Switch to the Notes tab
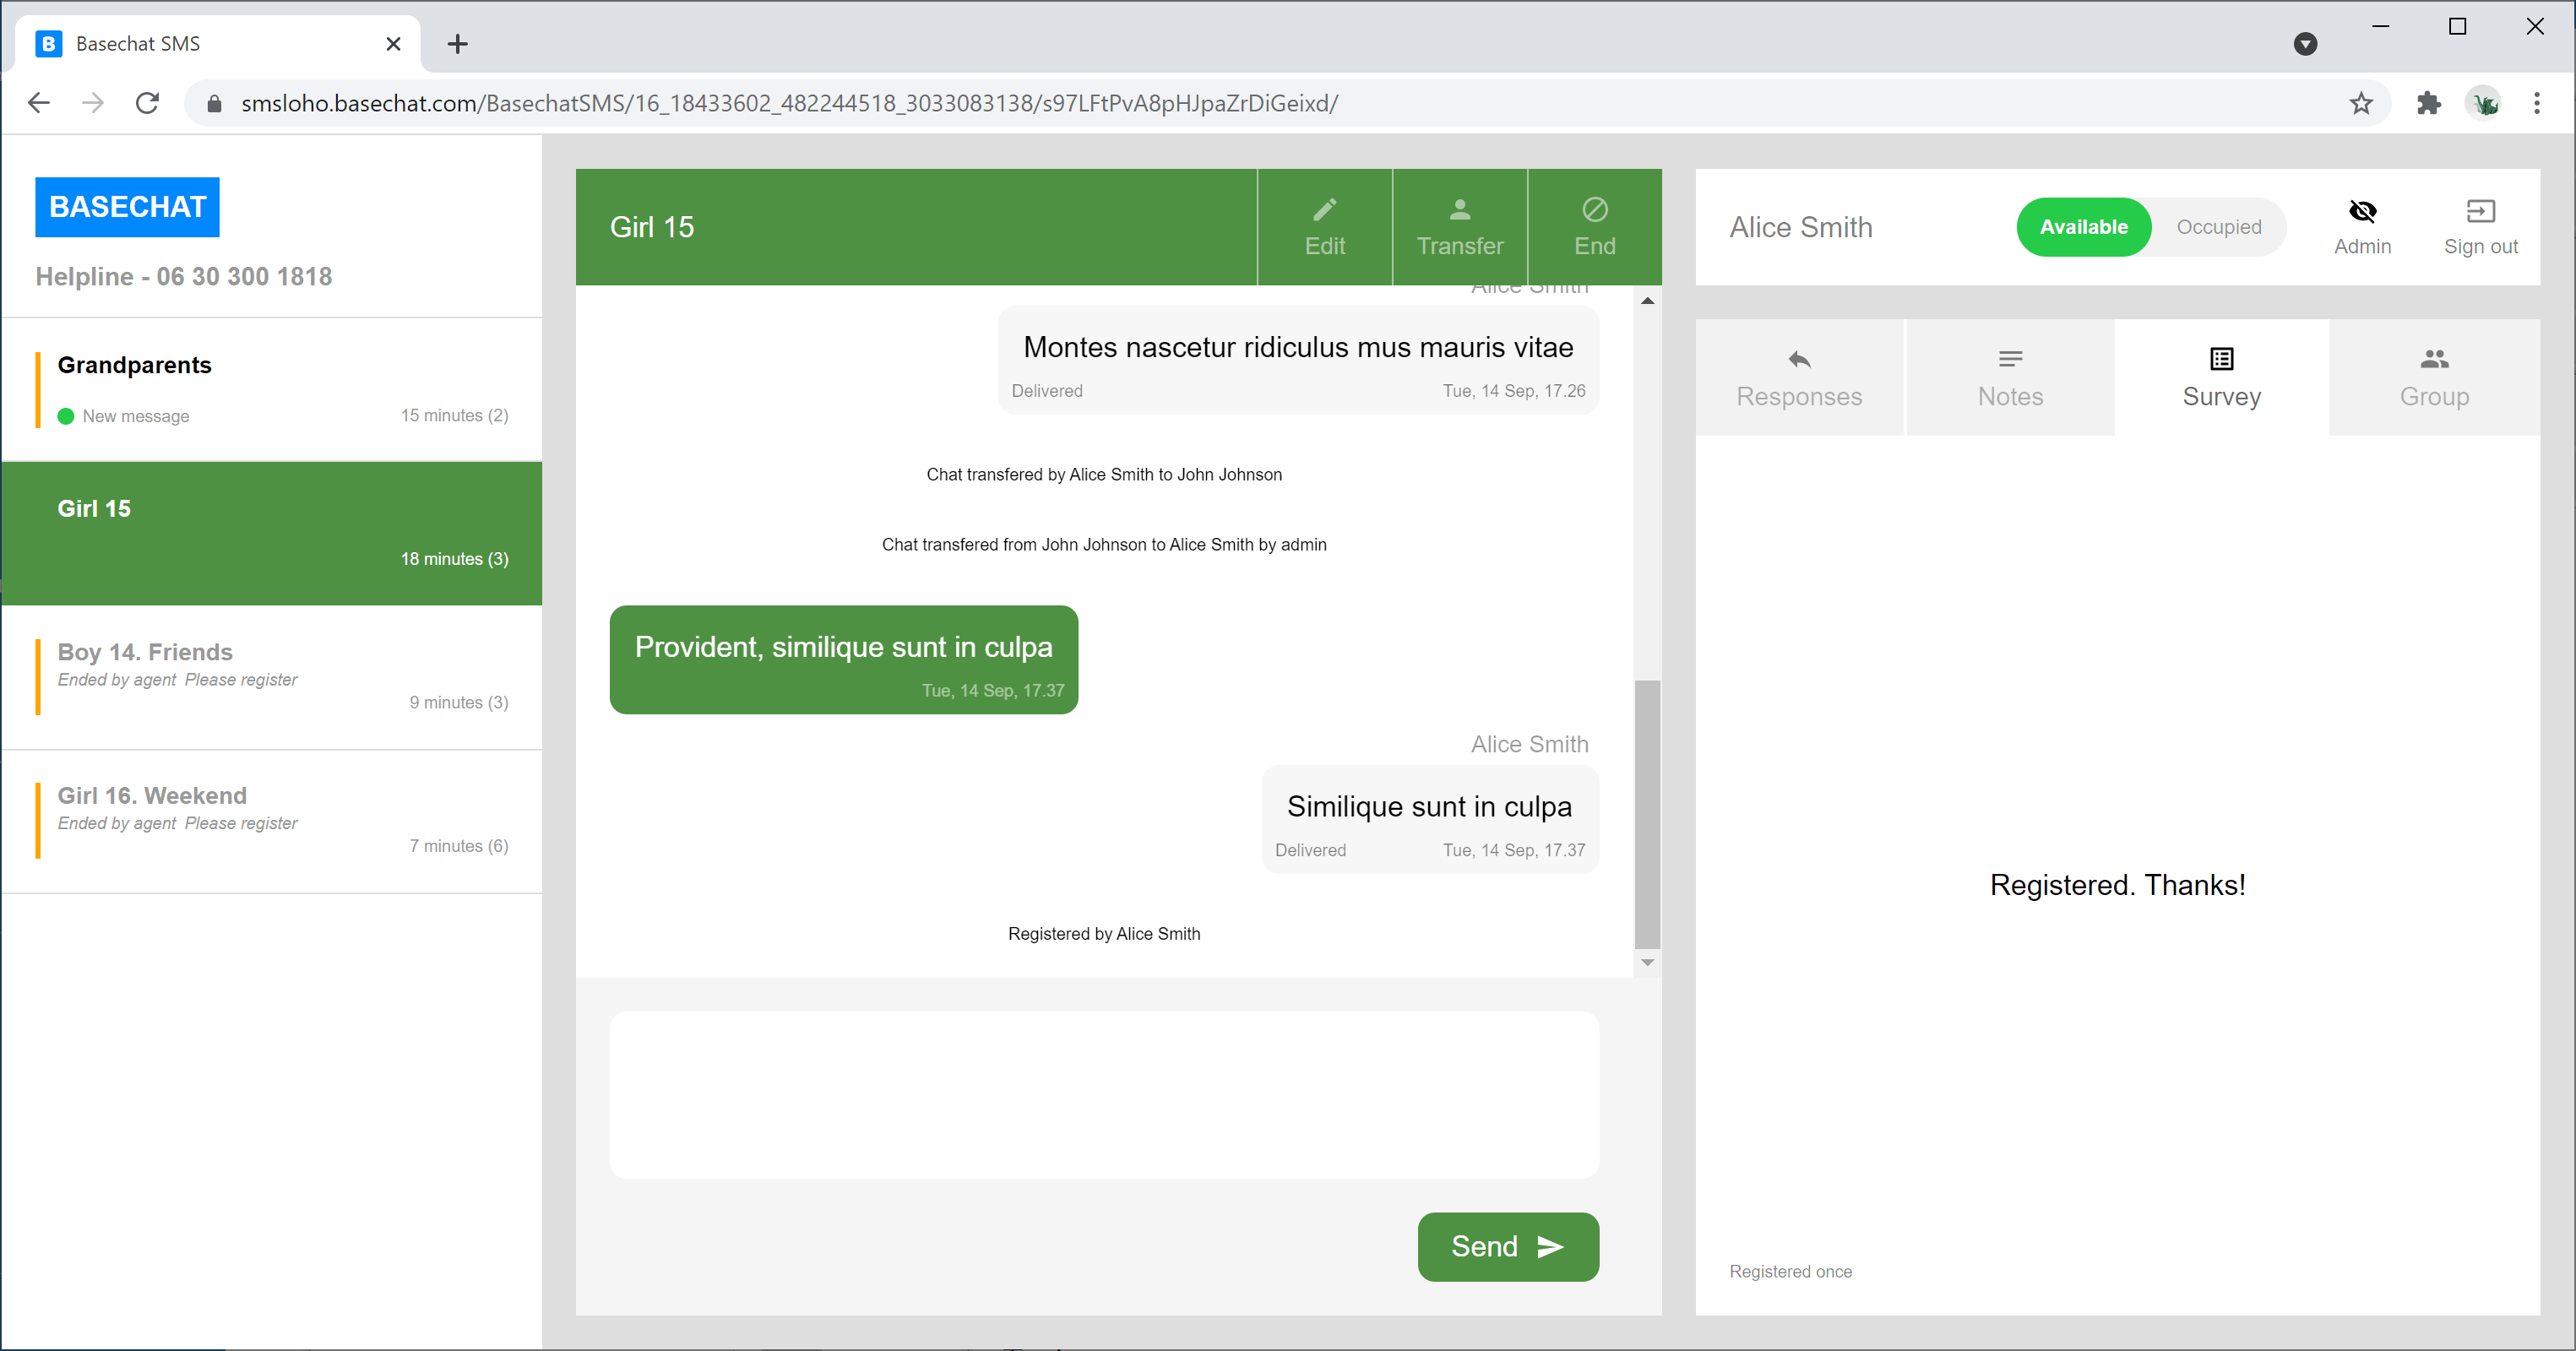Viewport: 2576px width, 1351px height. click(x=2010, y=378)
